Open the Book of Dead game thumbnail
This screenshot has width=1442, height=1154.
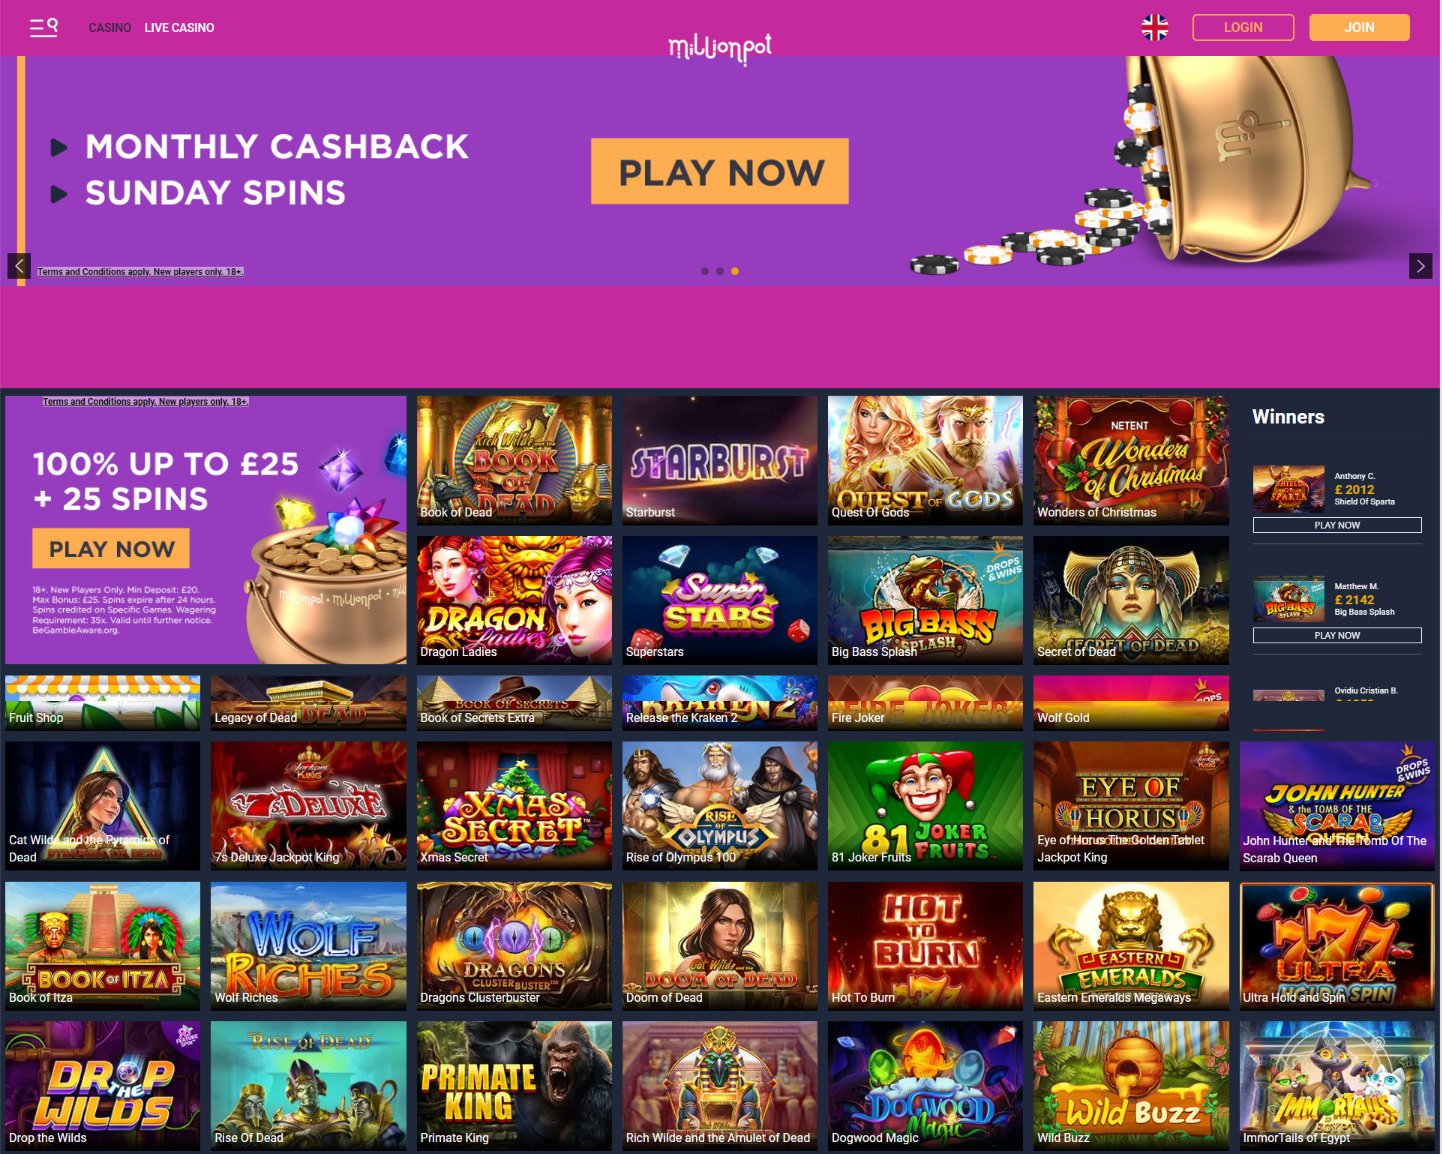click(x=514, y=460)
